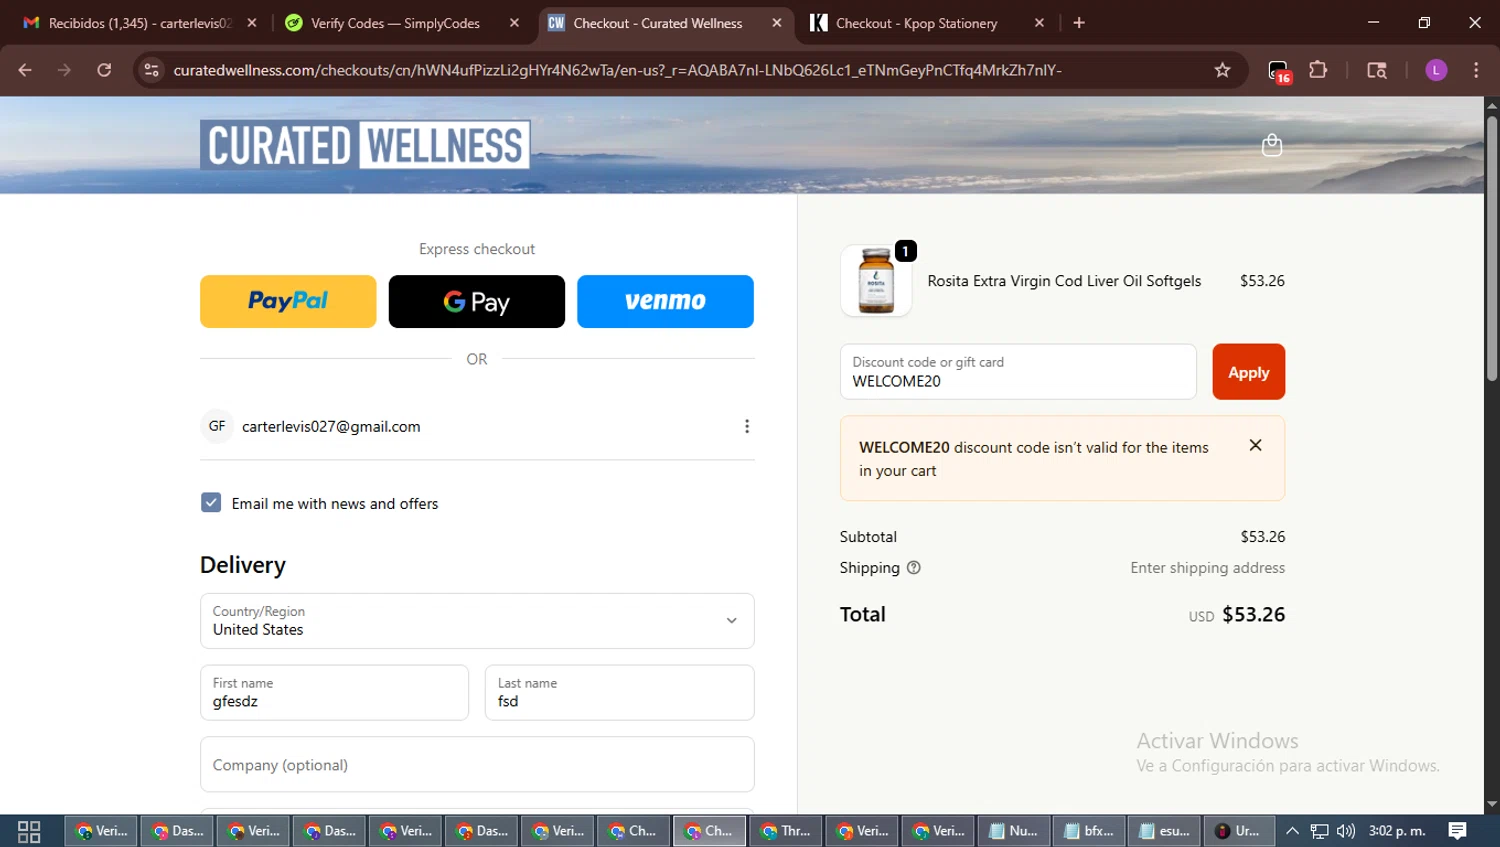This screenshot has width=1500, height=847.
Task: Go back to the previous page
Action: pyautogui.click(x=25, y=70)
